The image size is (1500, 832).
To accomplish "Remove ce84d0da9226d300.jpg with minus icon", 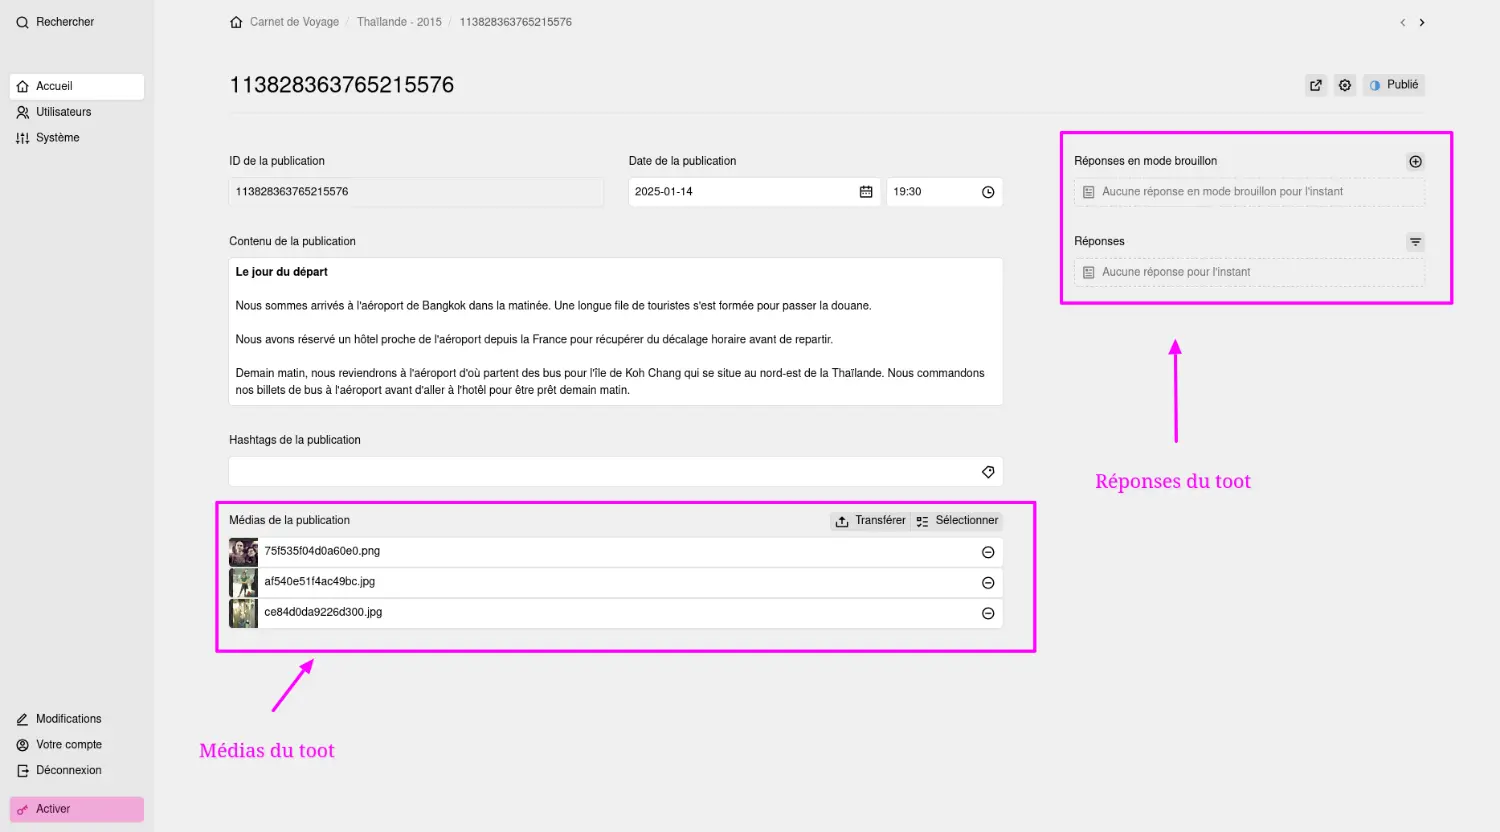I will (x=988, y=614).
